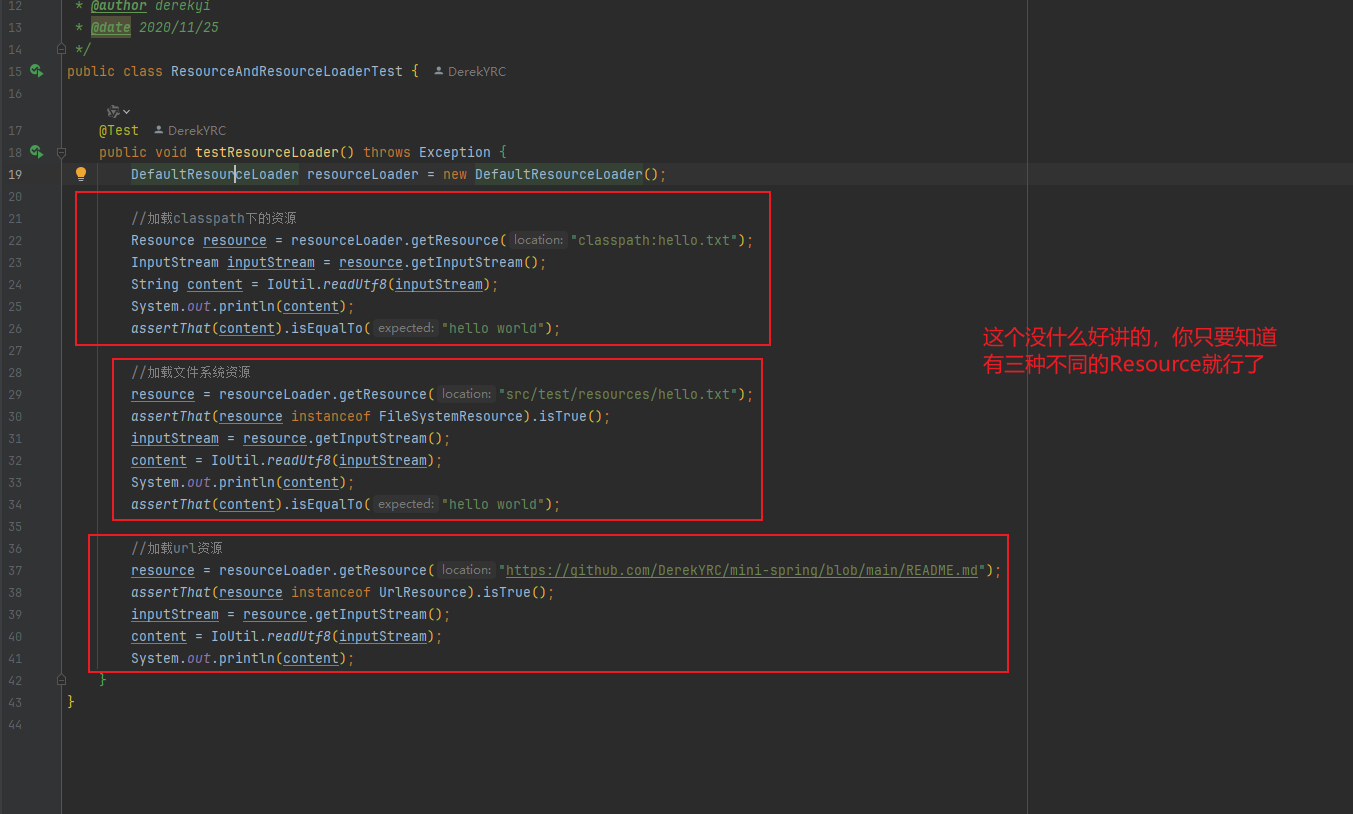Click the InputStream type on line 23
Image resolution: width=1353 pixels, height=814 pixels.
click(x=175, y=262)
